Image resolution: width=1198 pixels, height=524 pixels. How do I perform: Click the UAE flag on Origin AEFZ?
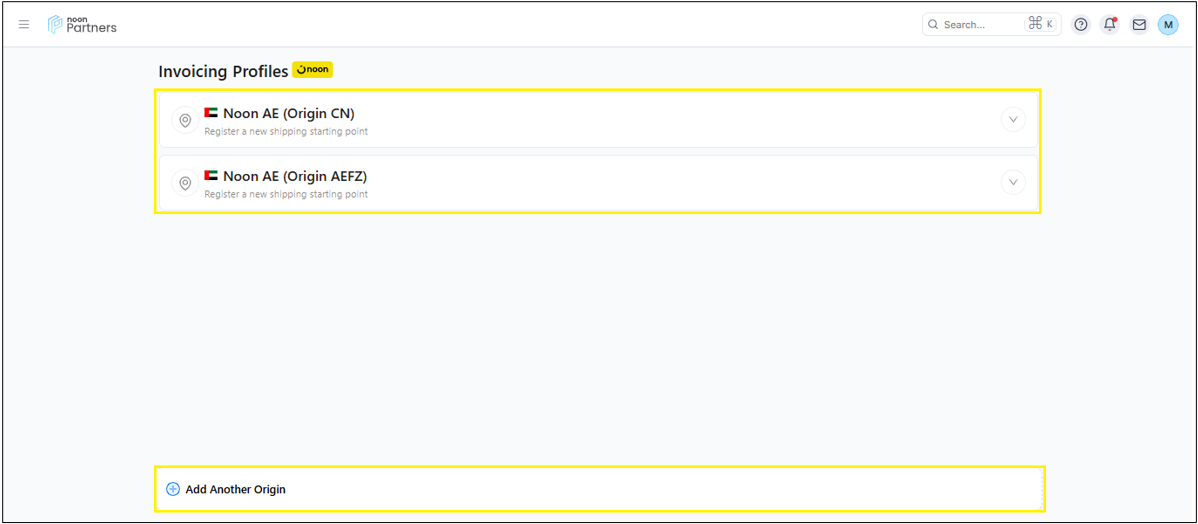point(211,176)
